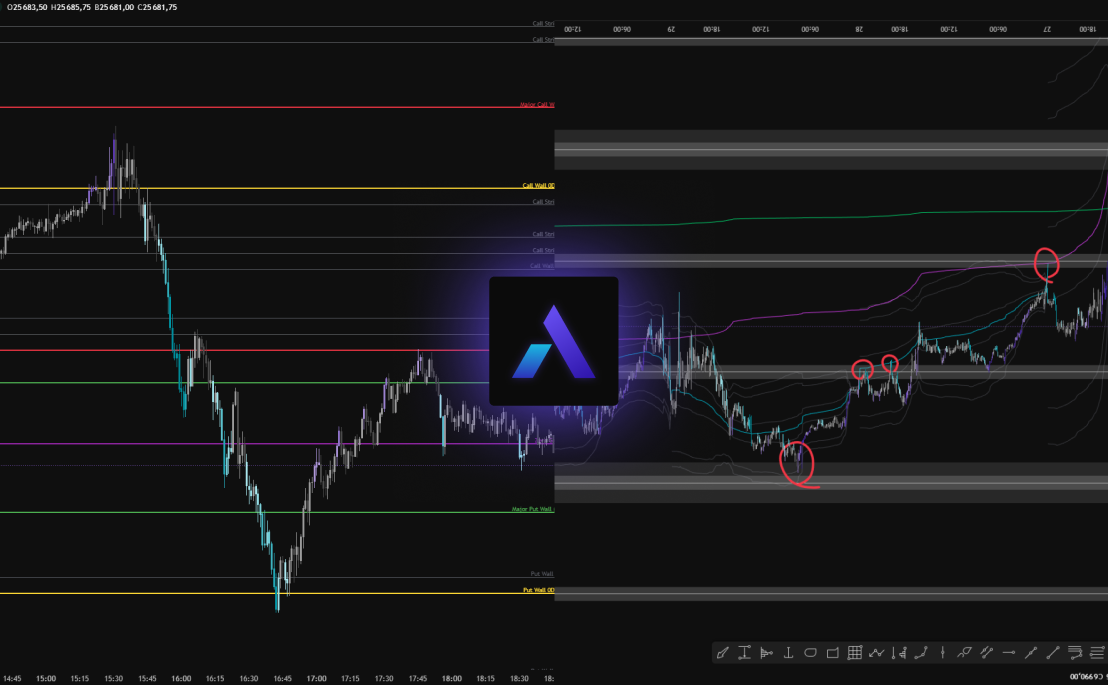Select the volume profile tool icon
1108x685 pixels.
pos(767,652)
